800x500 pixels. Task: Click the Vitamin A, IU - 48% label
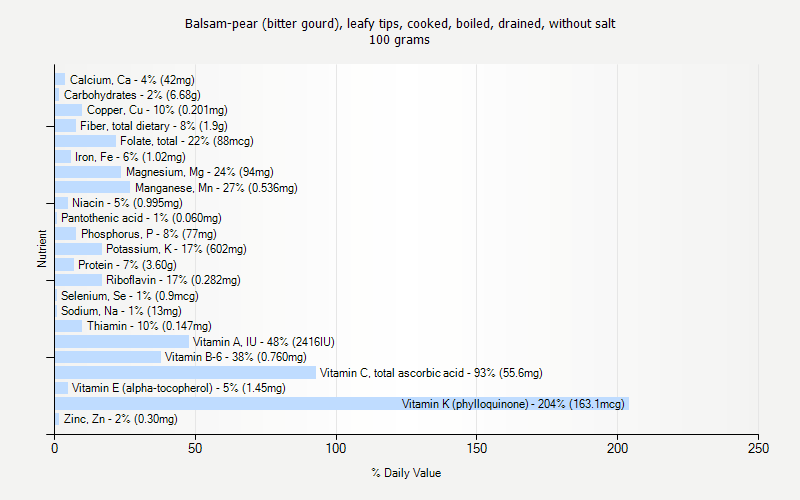tap(264, 342)
